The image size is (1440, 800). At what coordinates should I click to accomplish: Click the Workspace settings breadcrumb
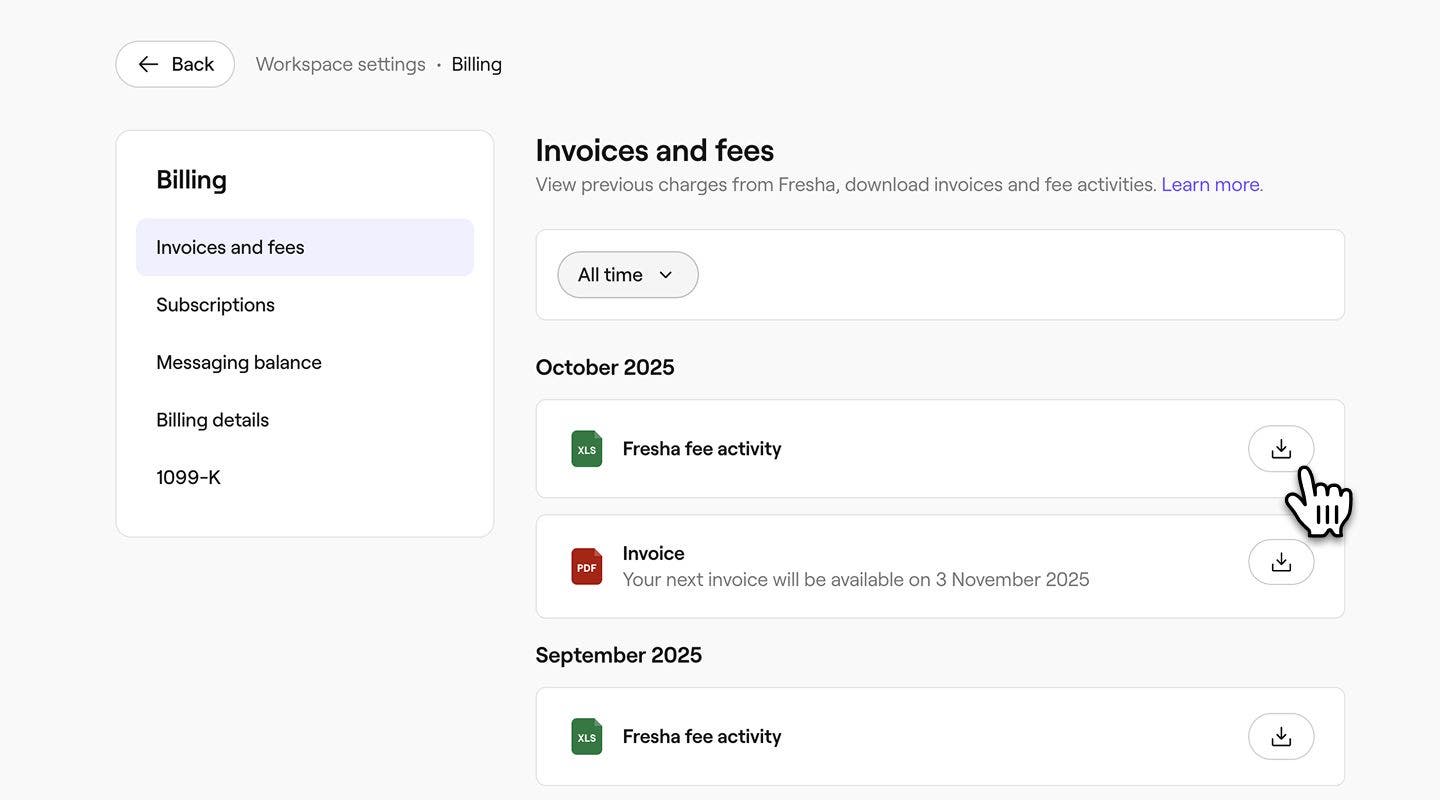(x=340, y=64)
